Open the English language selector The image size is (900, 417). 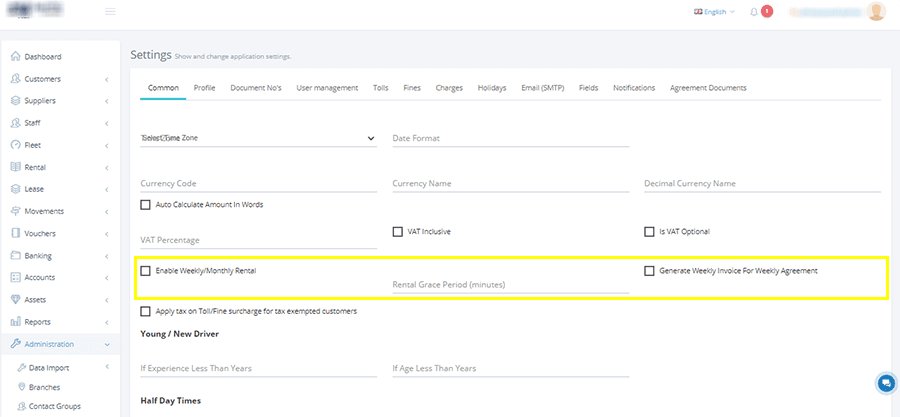(714, 11)
